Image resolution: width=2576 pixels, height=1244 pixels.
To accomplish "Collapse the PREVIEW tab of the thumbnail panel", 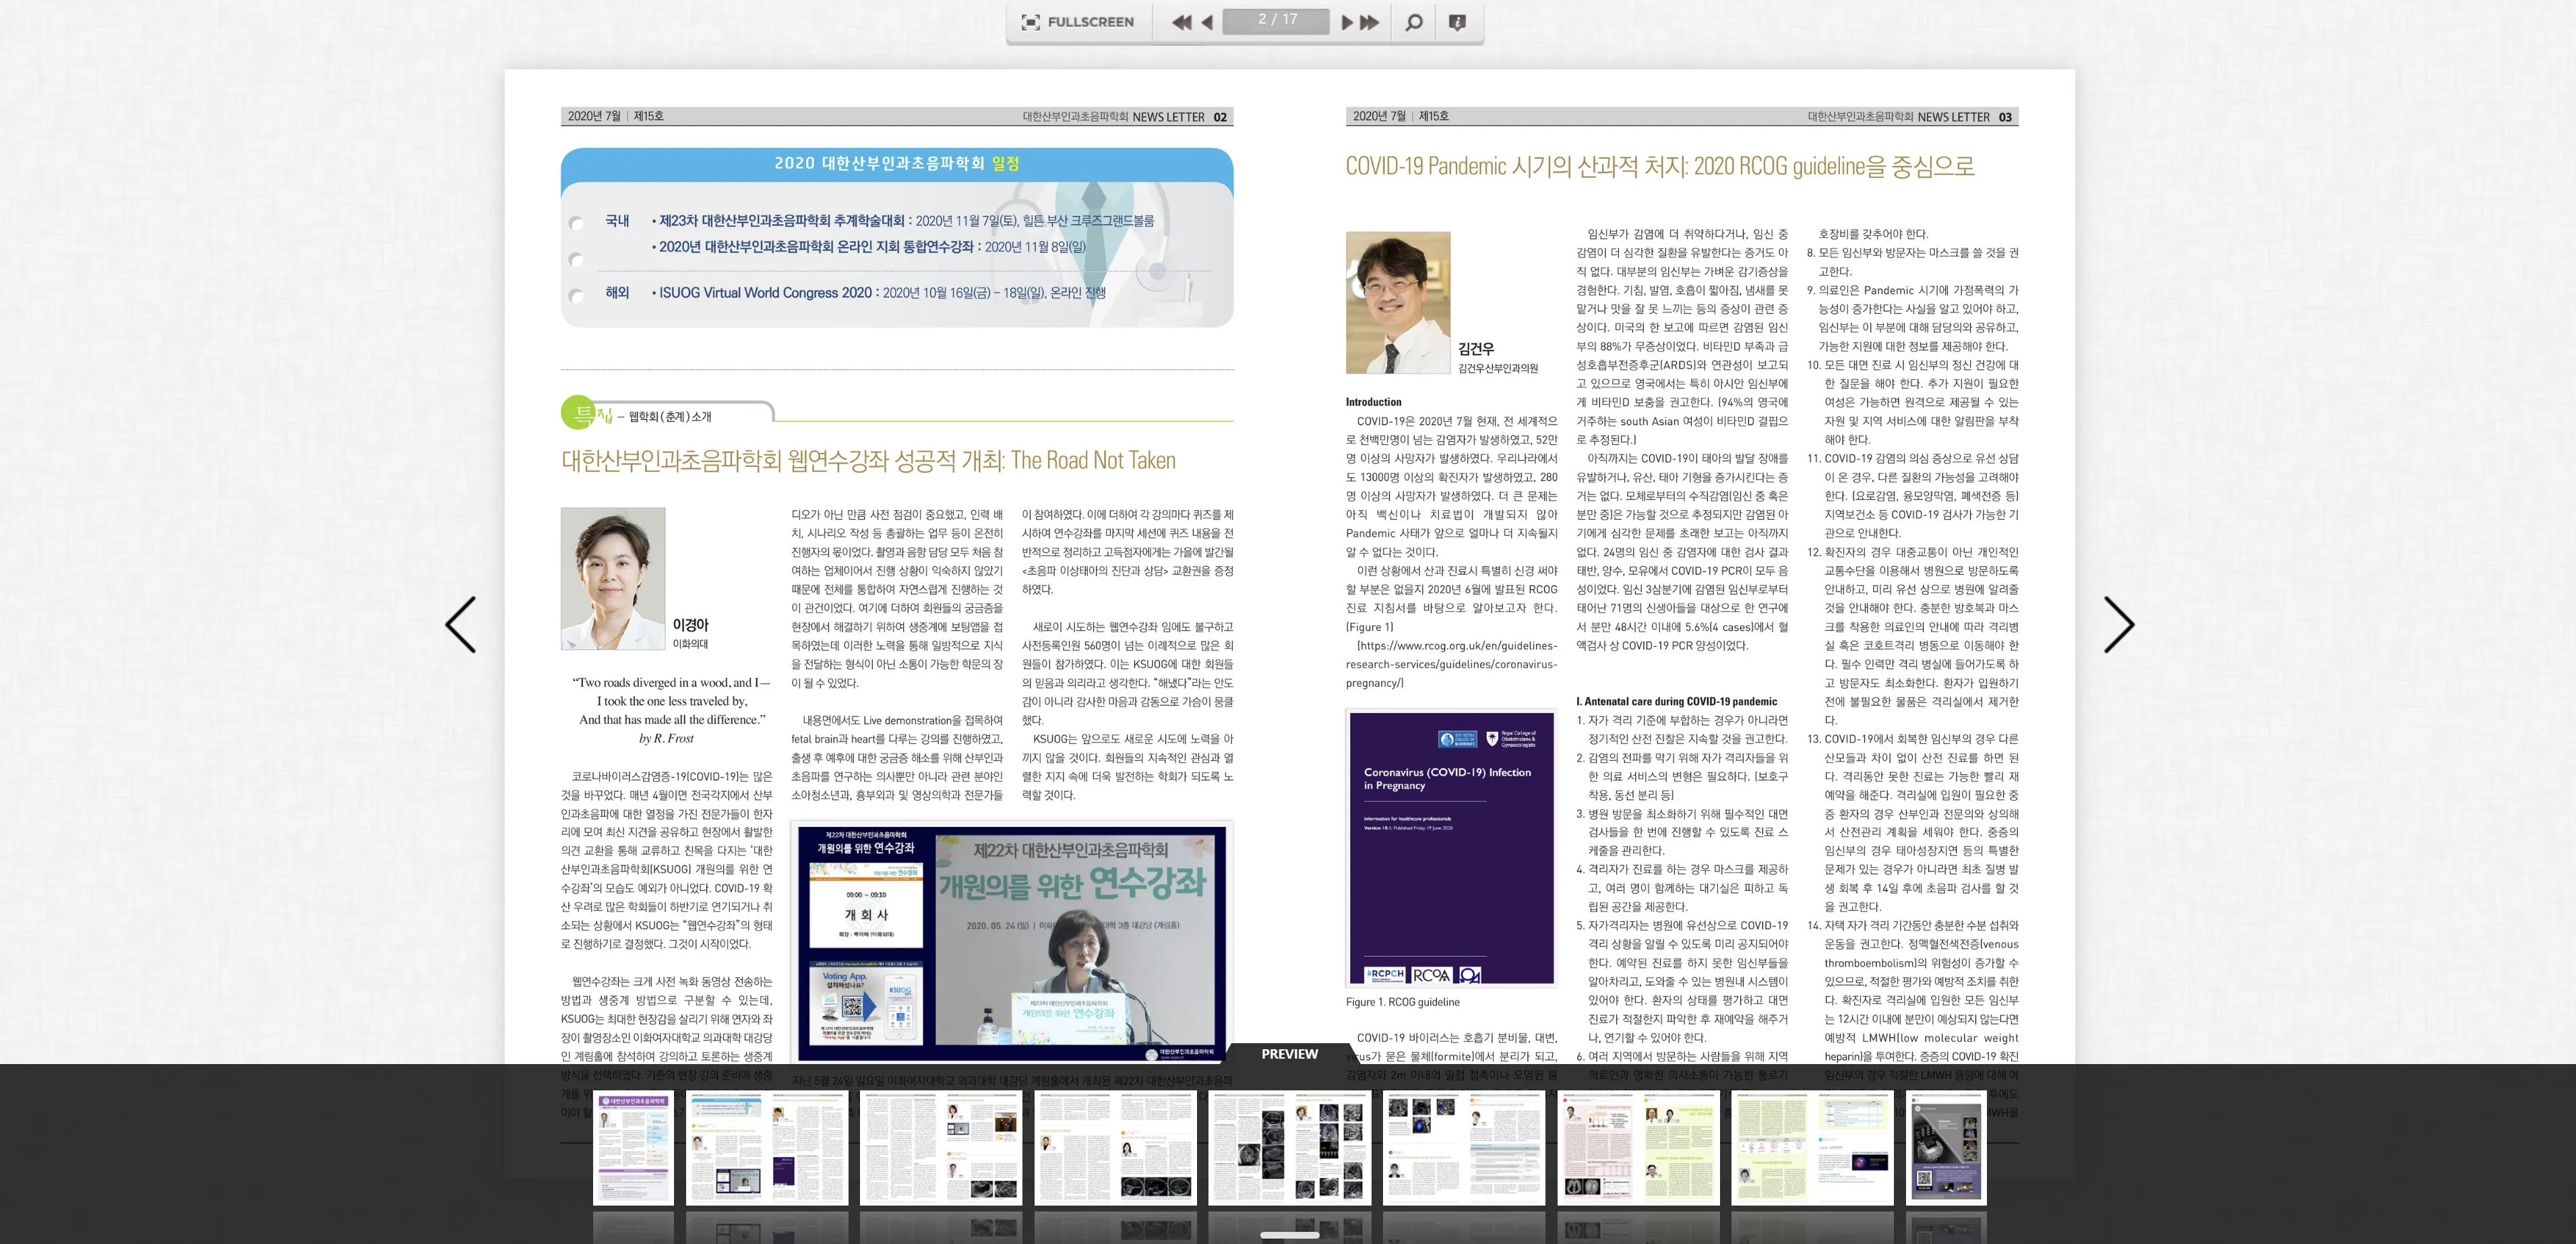I will pyautogui.click(x=1289, y=1054).
